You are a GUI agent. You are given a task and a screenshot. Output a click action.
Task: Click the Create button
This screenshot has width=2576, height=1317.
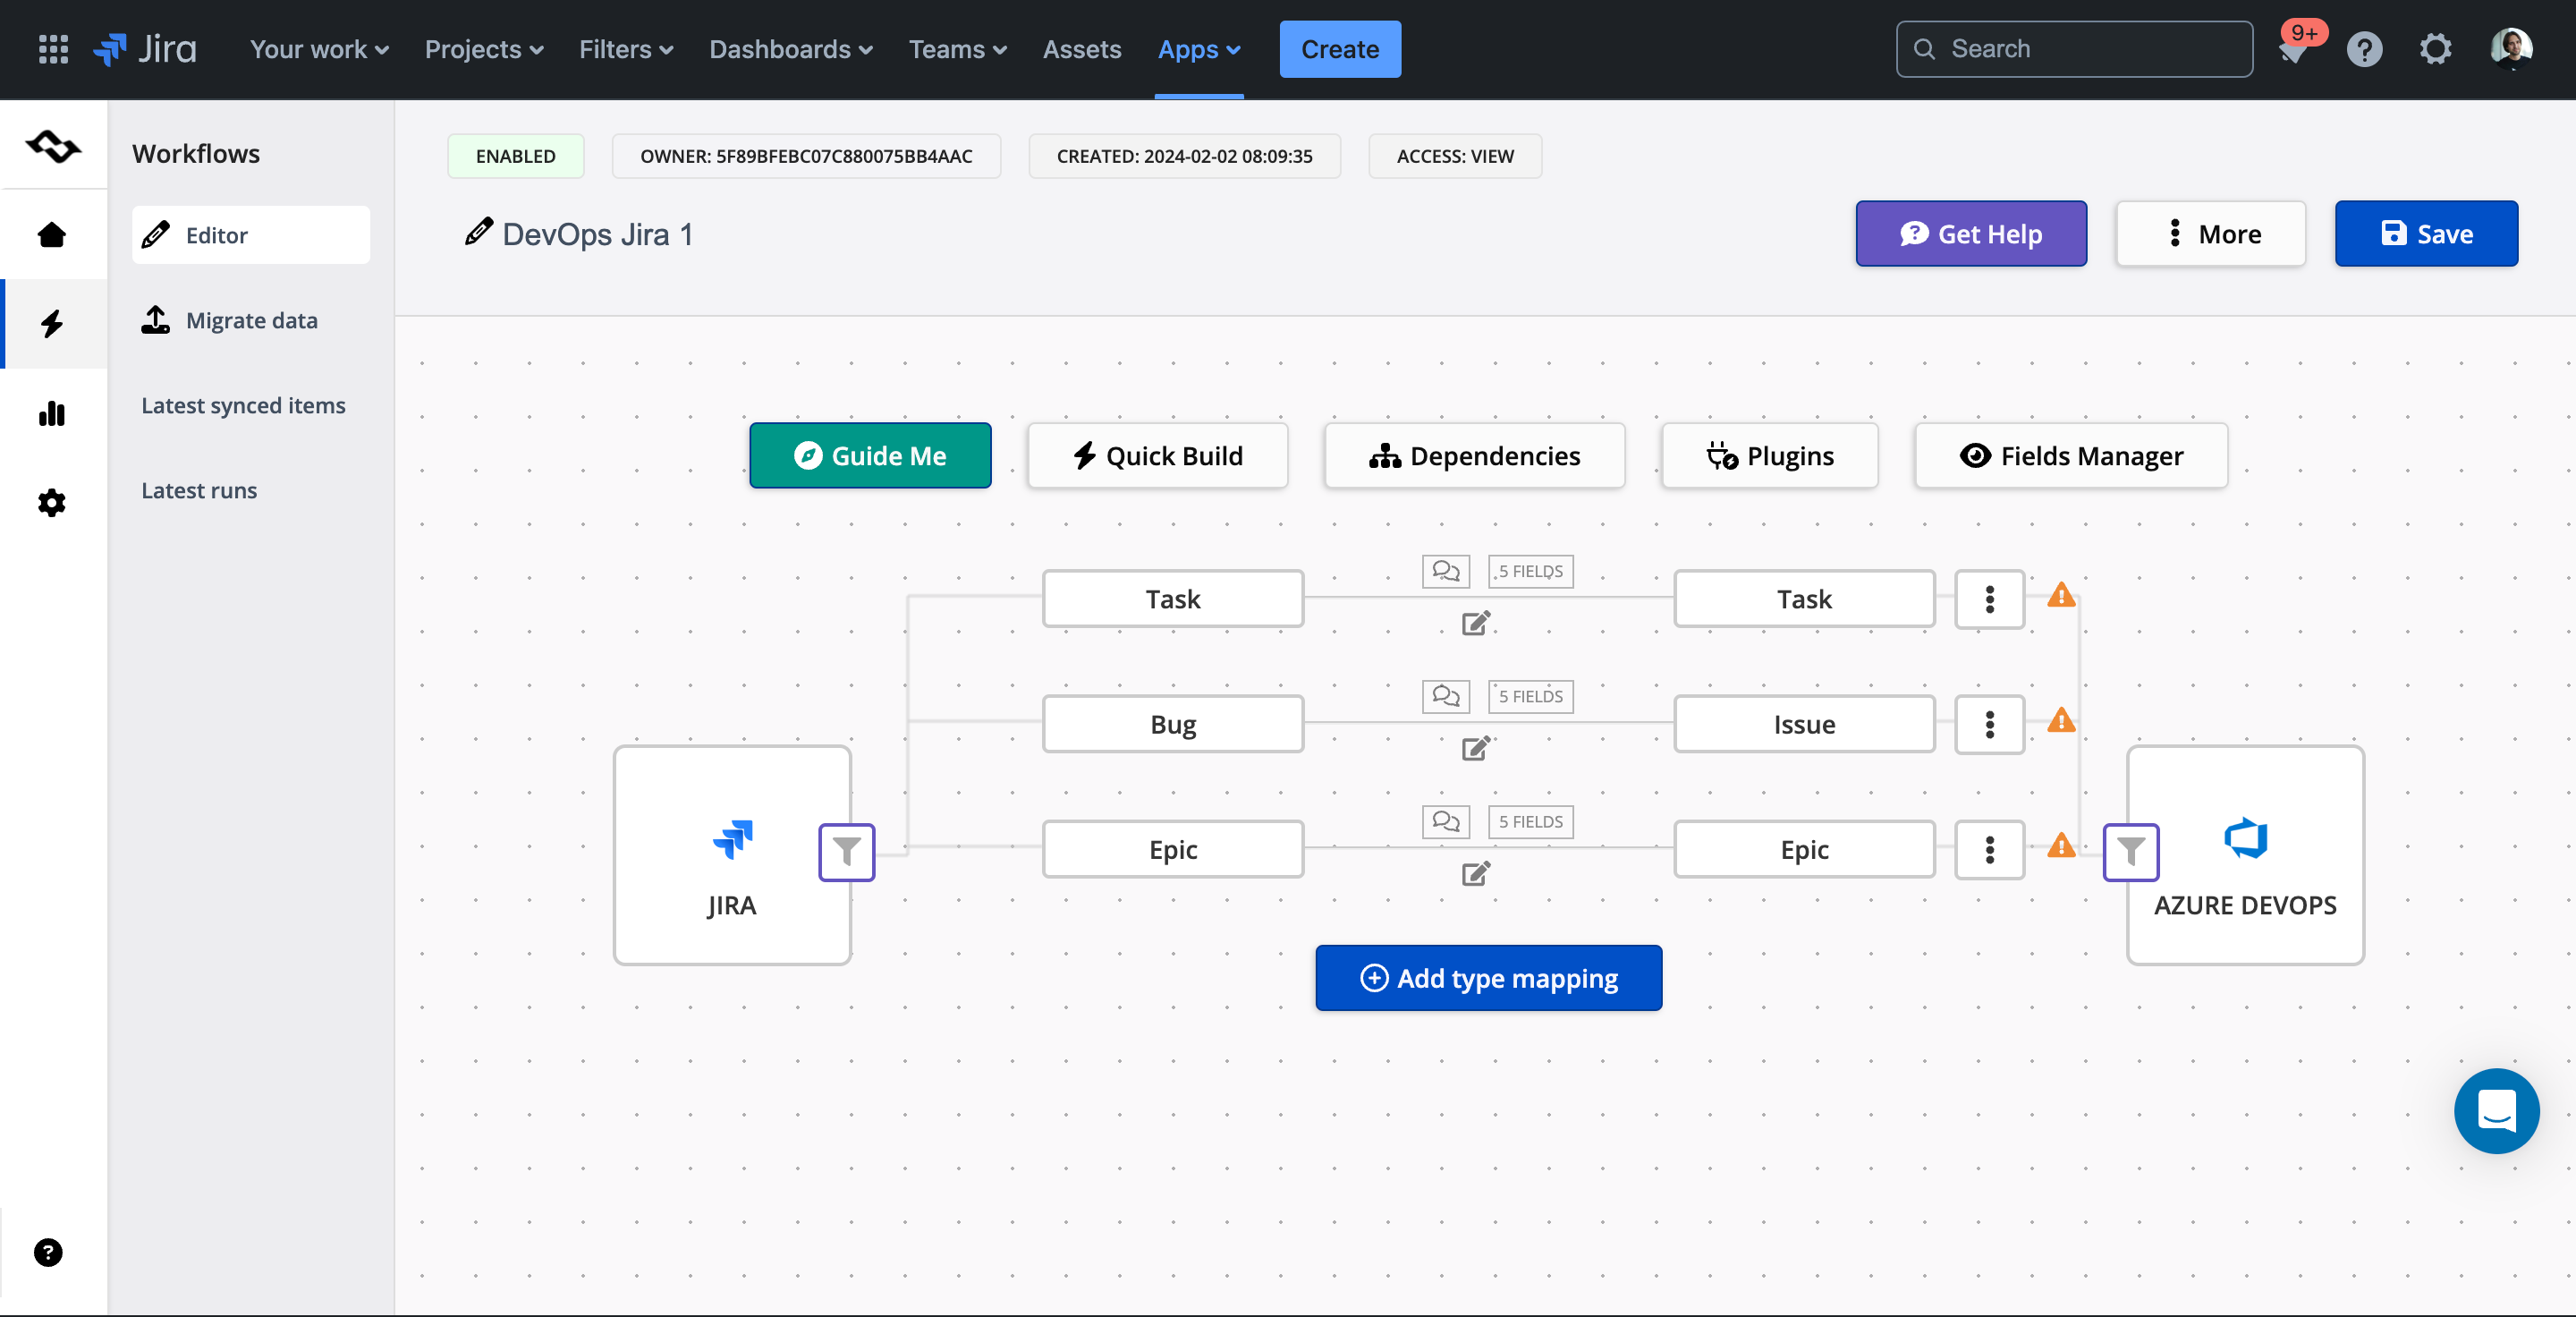(1340, 49)
